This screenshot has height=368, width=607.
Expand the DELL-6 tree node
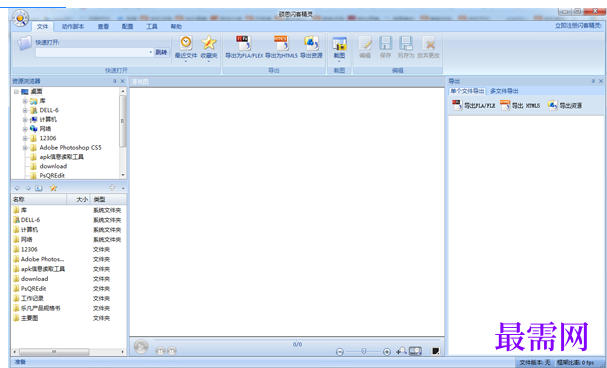(x=25, y=110)
